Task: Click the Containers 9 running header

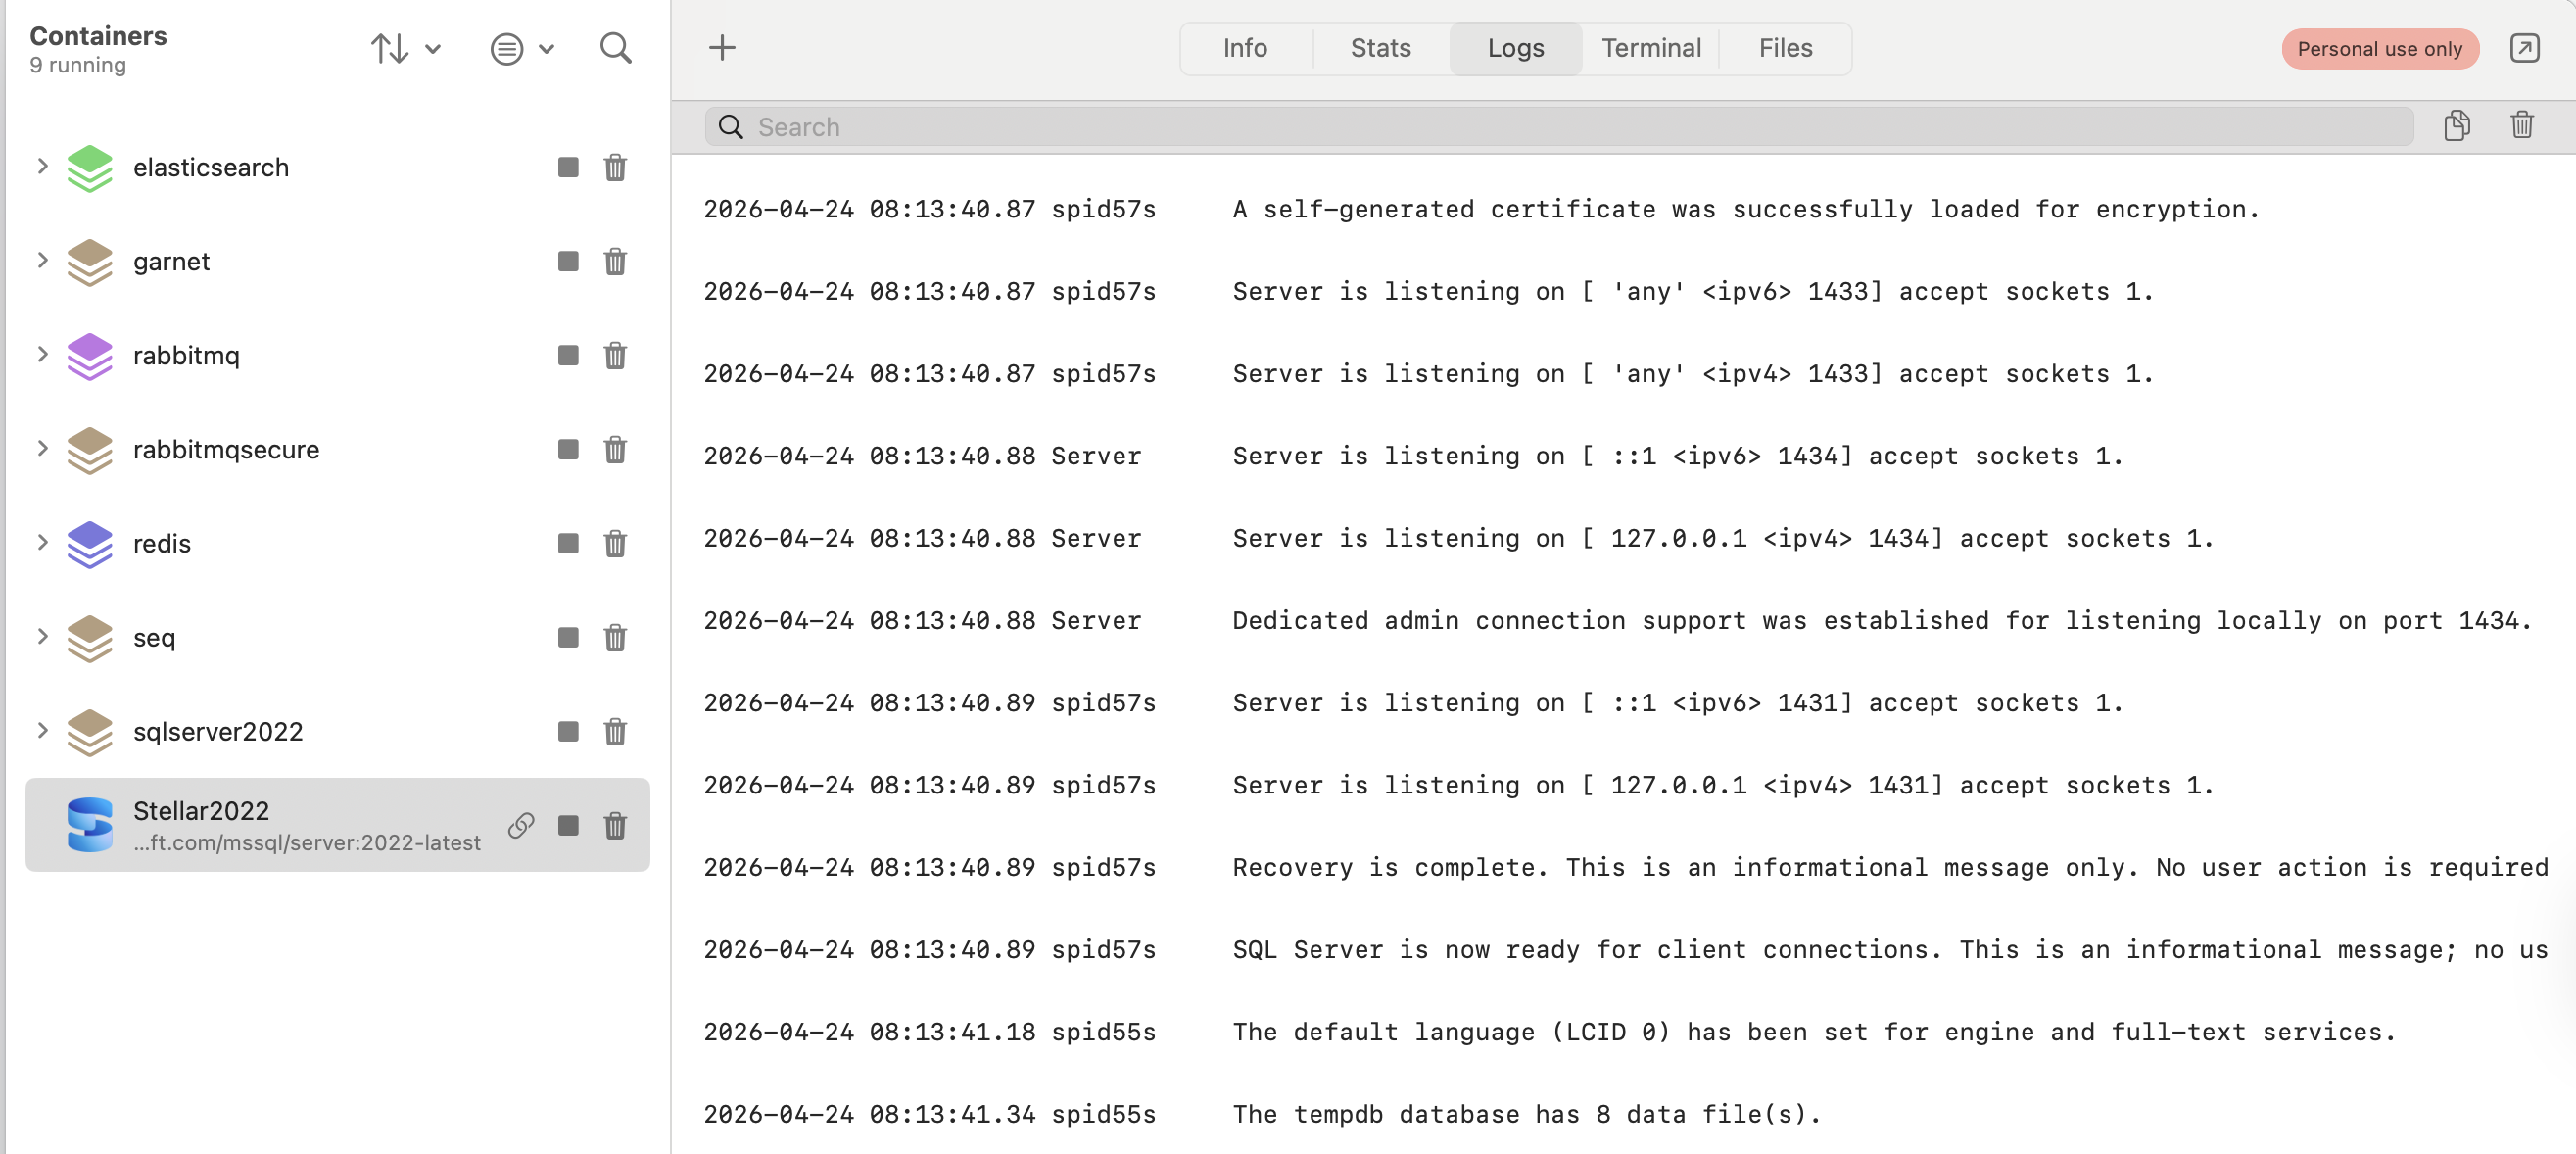Action: (x=98, y=49)
